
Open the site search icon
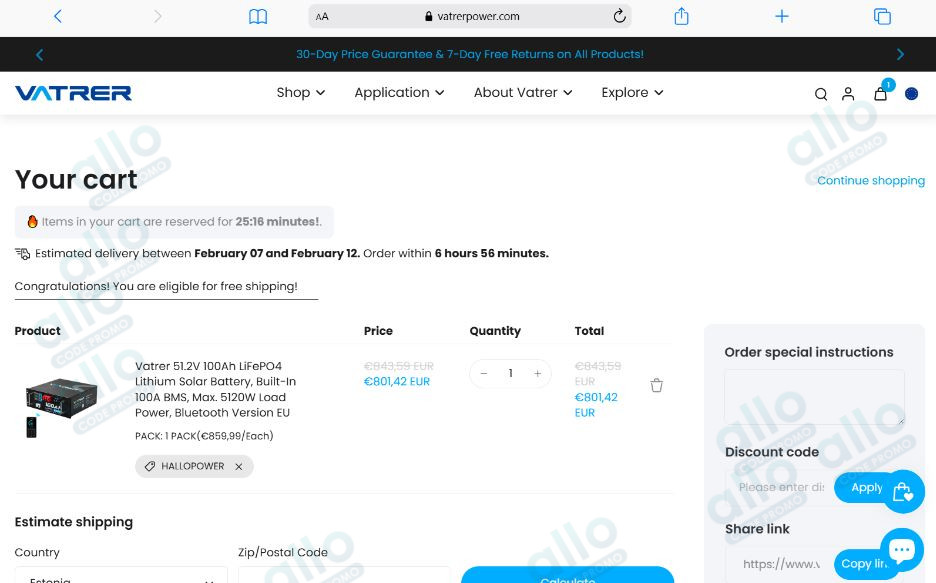pos(821,94)
